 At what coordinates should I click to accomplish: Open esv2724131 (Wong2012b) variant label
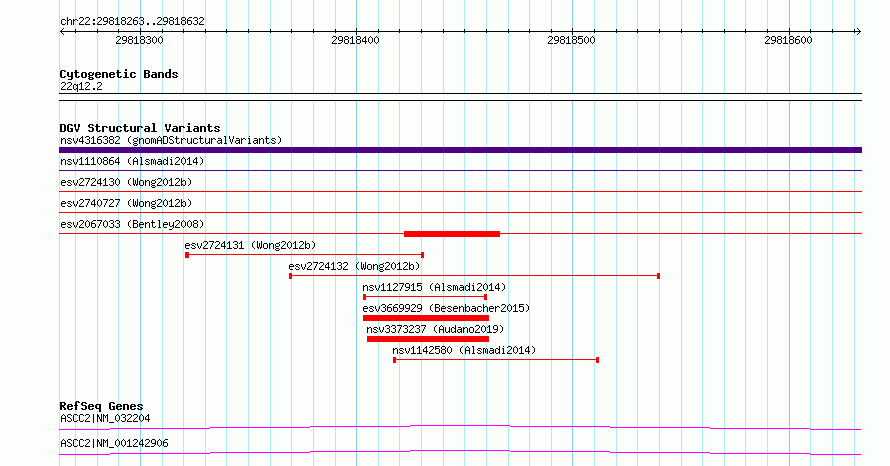coord(250,245)
